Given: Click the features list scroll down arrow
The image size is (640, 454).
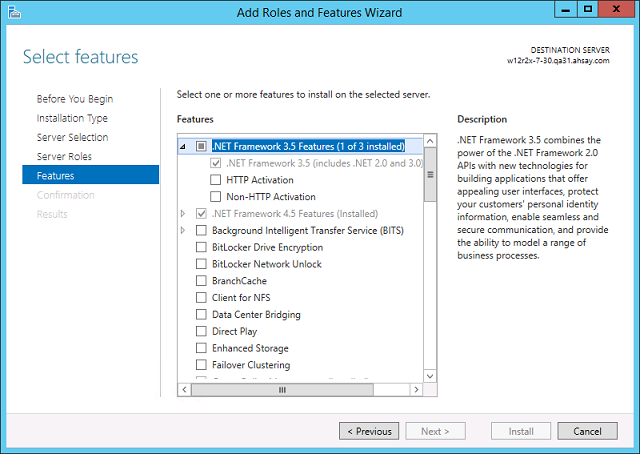Looking at the screenshot, I should coord(430,376).
